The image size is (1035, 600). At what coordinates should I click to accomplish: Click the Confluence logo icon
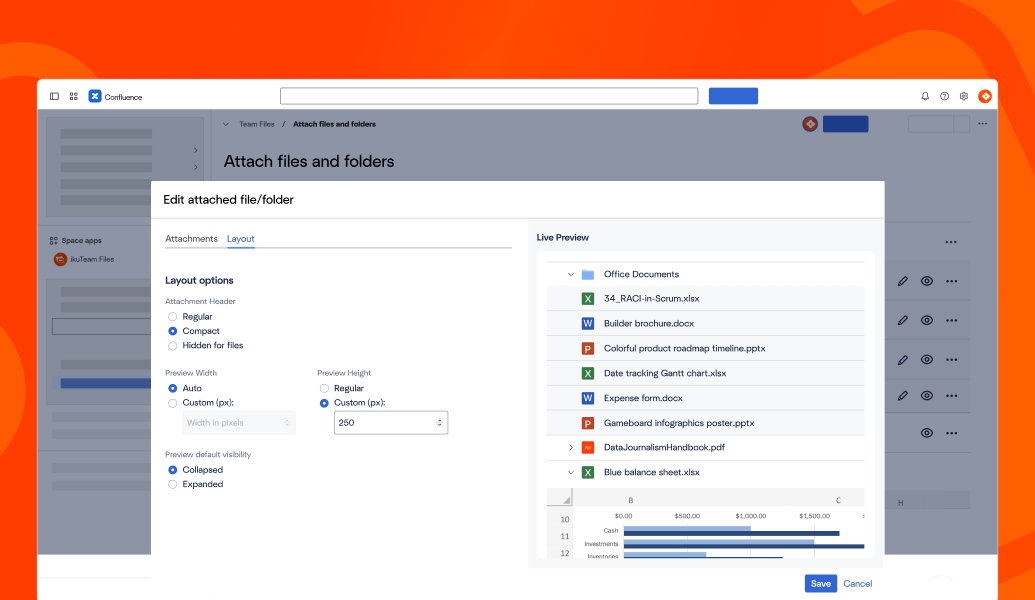(x=95, y=97)
